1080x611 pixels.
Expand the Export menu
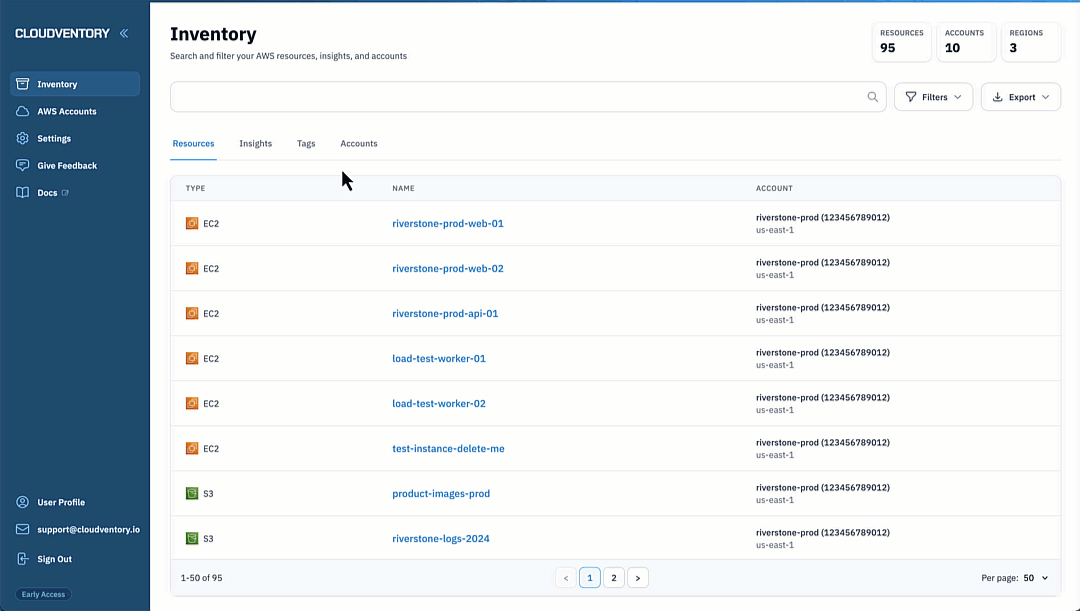click(x=1020, y=96)
